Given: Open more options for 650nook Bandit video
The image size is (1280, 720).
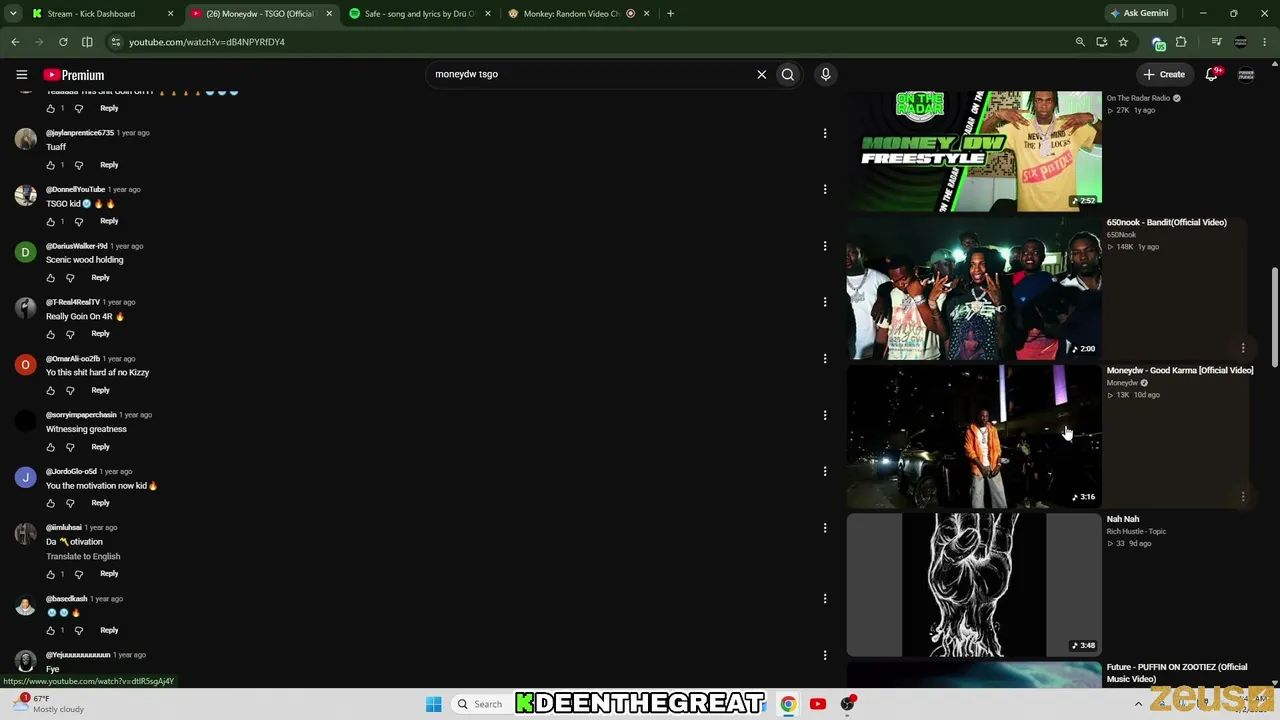Looking at the screenshot, I should [x=1243, y=348].
